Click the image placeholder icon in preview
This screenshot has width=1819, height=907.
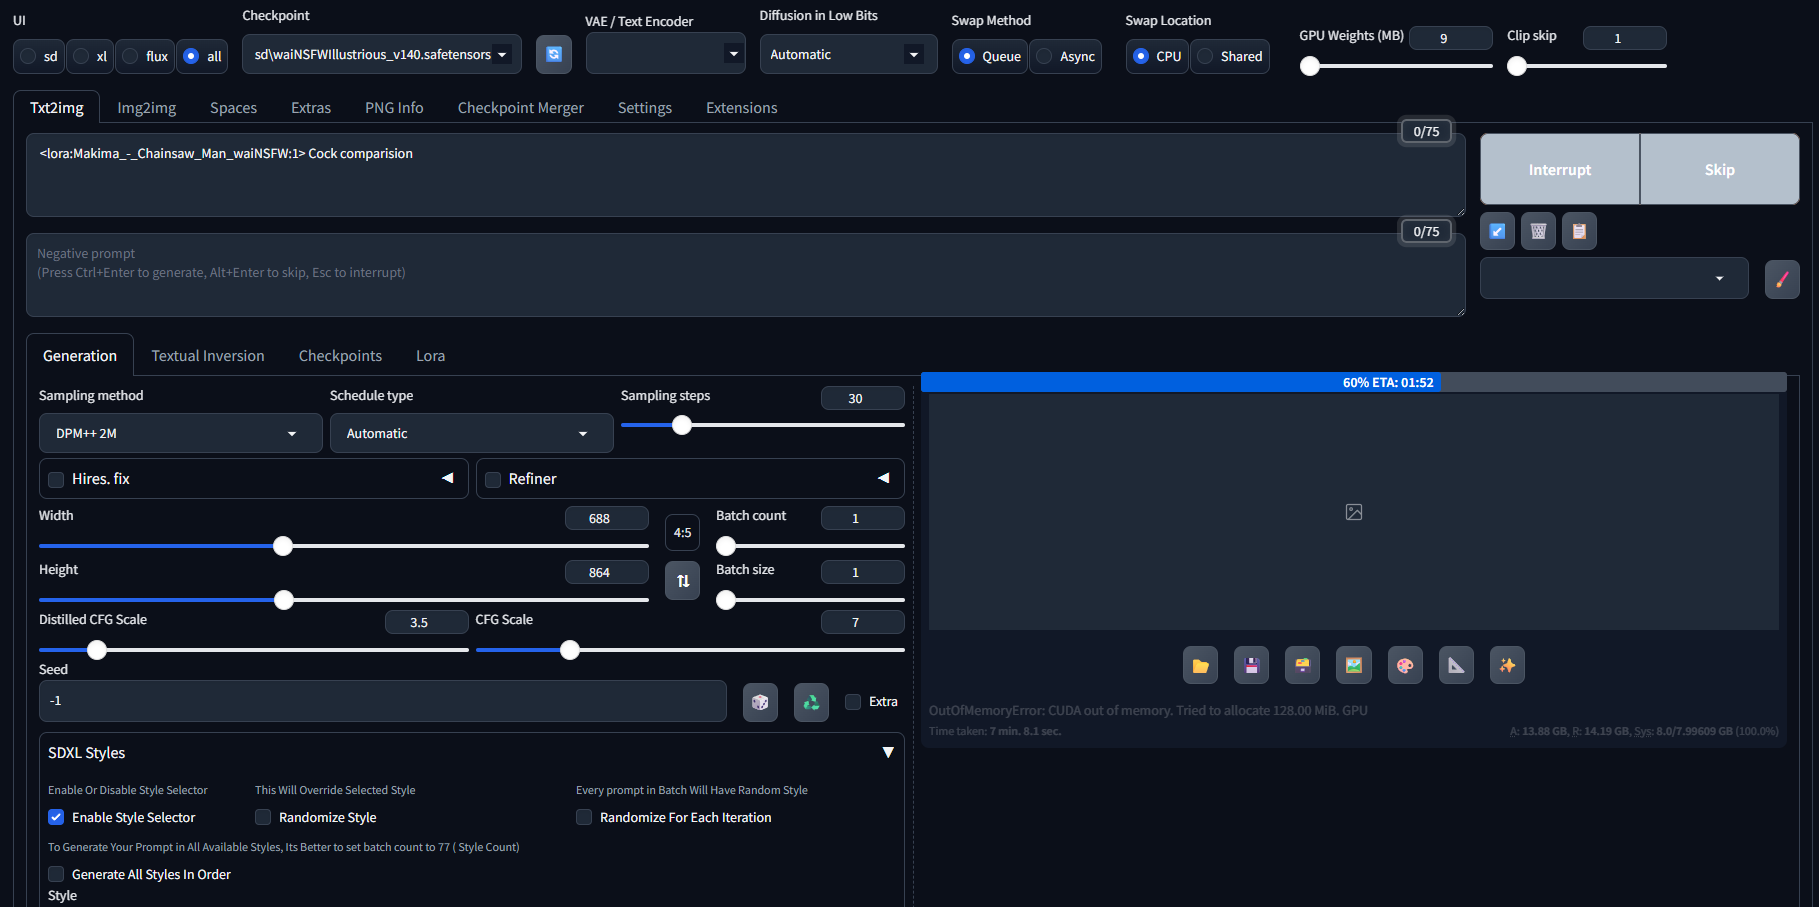pos(1354,512)
